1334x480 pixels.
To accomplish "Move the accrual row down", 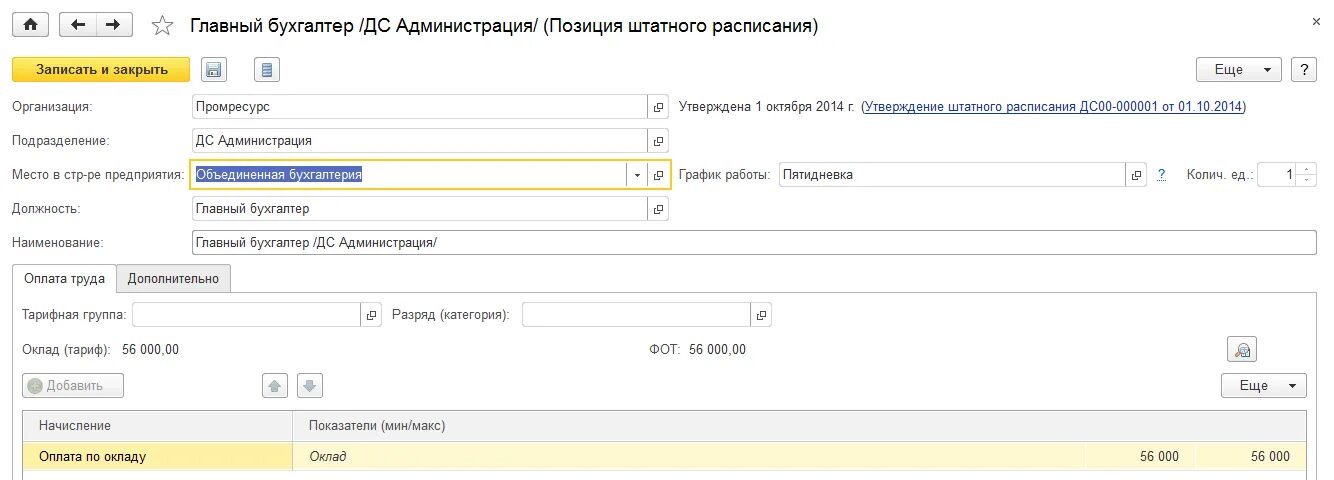I will point(309,386).
